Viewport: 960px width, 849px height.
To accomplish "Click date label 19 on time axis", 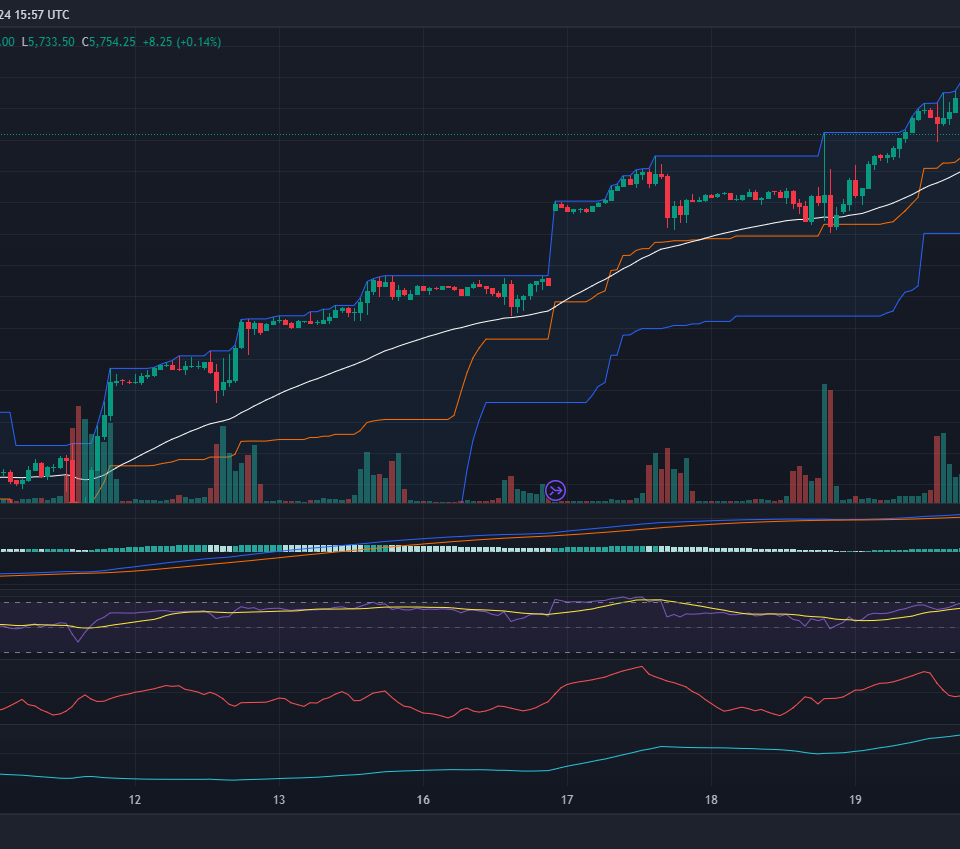I will 855,799.
